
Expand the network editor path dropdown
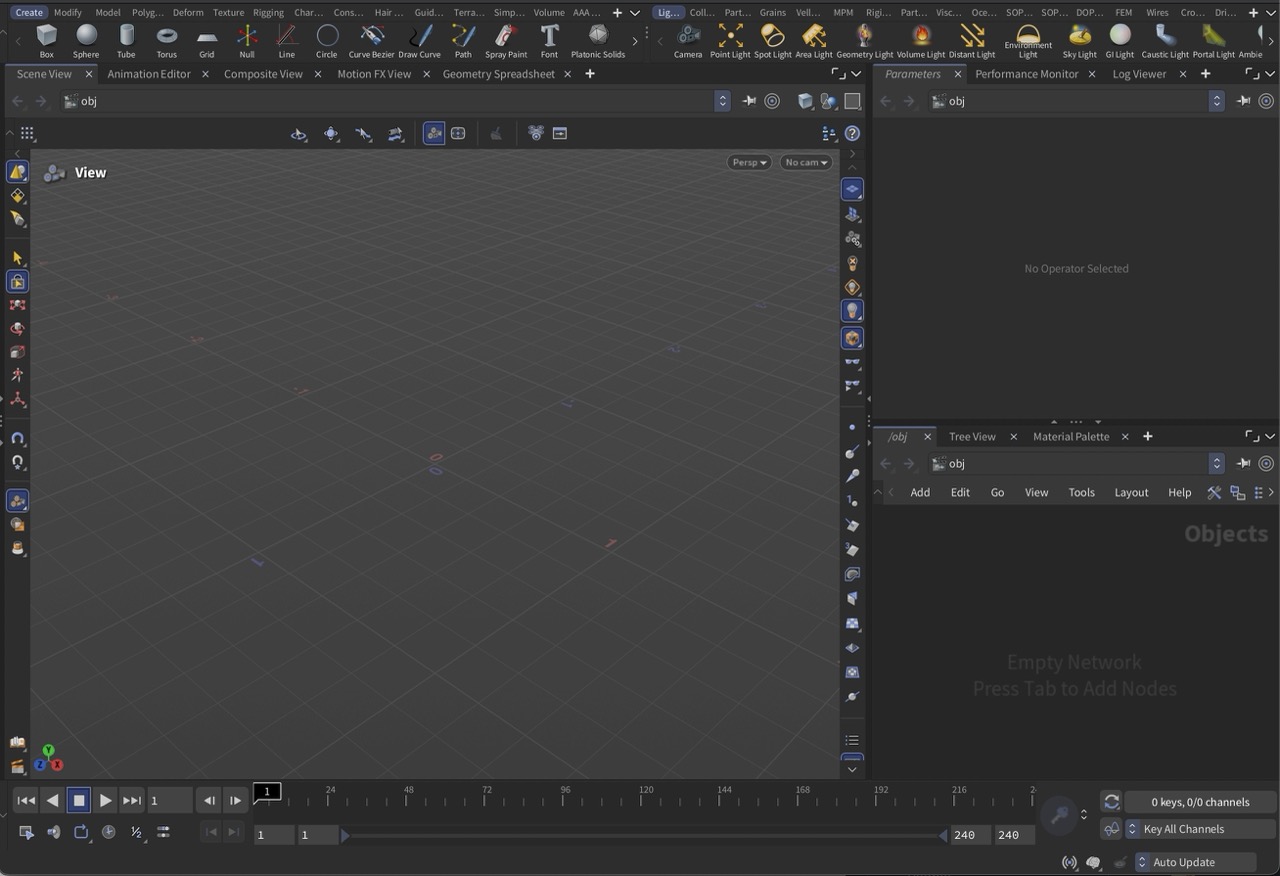tap(1217, 464)
